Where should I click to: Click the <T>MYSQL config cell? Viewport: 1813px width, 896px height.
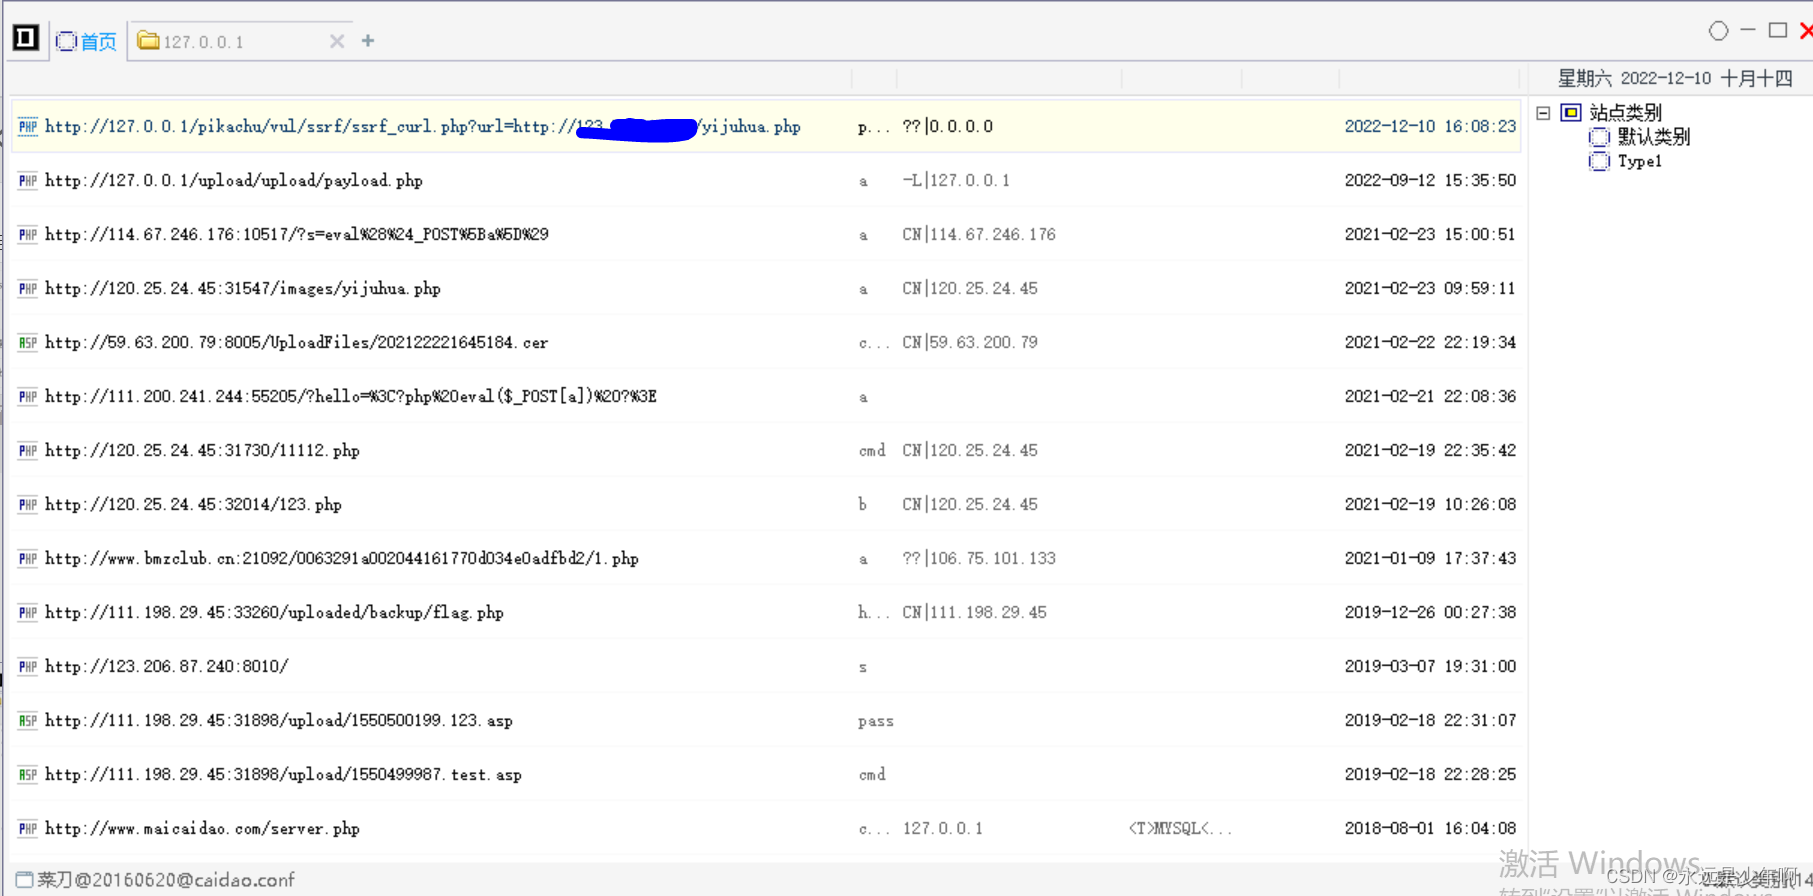point(1180,828)
